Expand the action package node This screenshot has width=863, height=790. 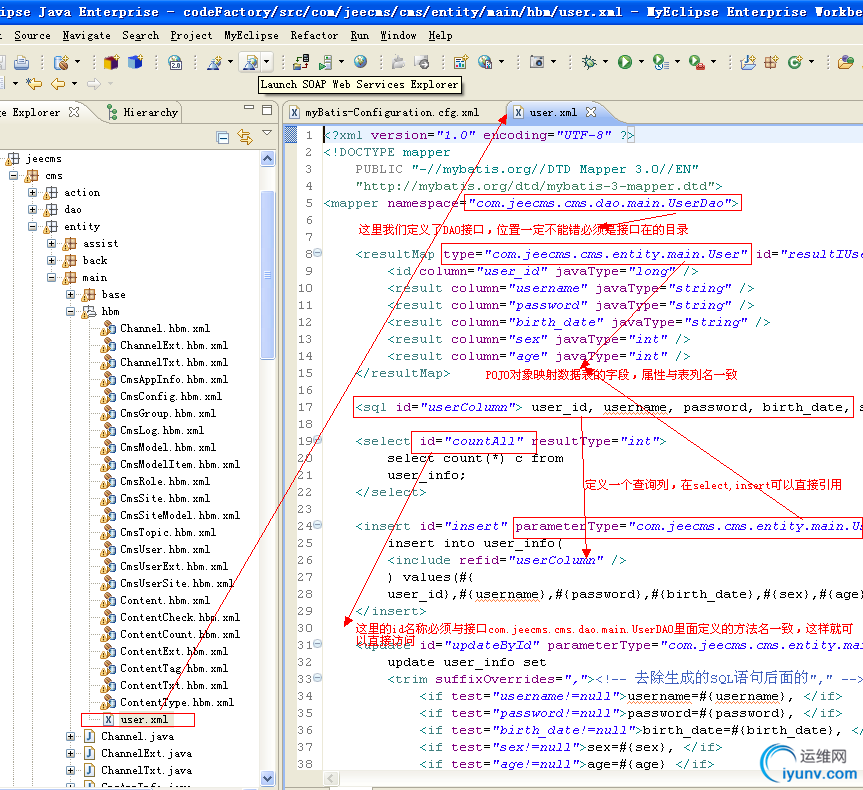click(x=33, y=192)
